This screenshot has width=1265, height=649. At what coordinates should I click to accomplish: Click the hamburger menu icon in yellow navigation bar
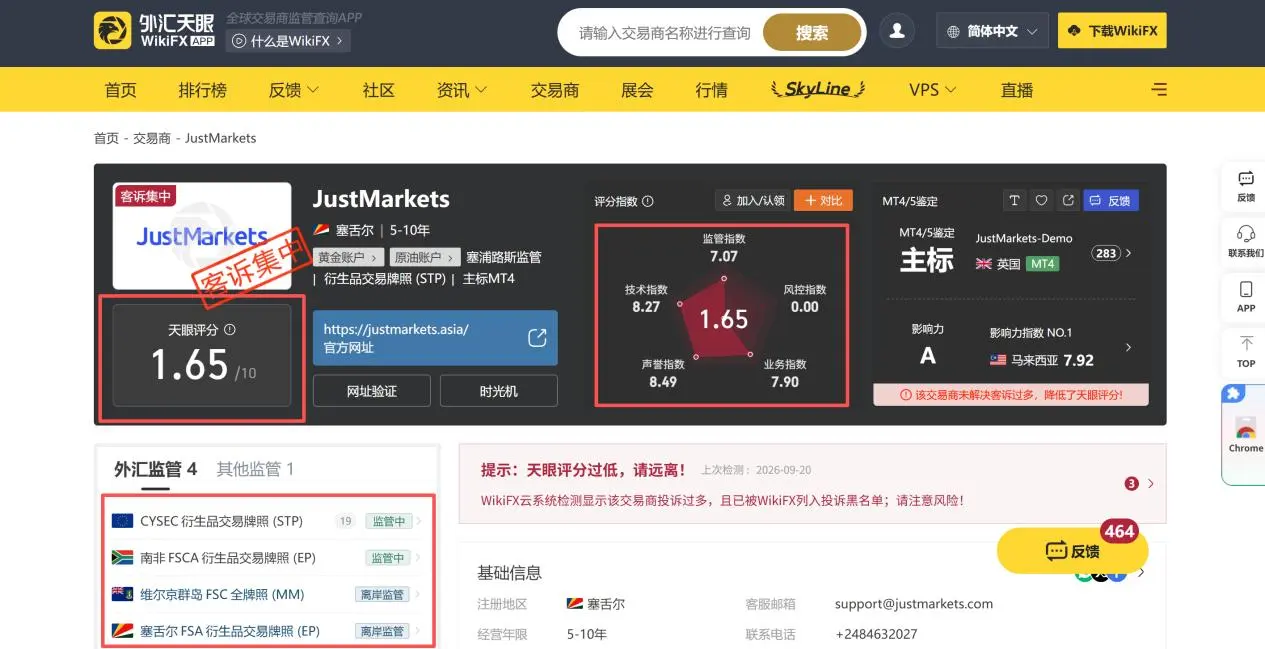tap(1159, 90)
